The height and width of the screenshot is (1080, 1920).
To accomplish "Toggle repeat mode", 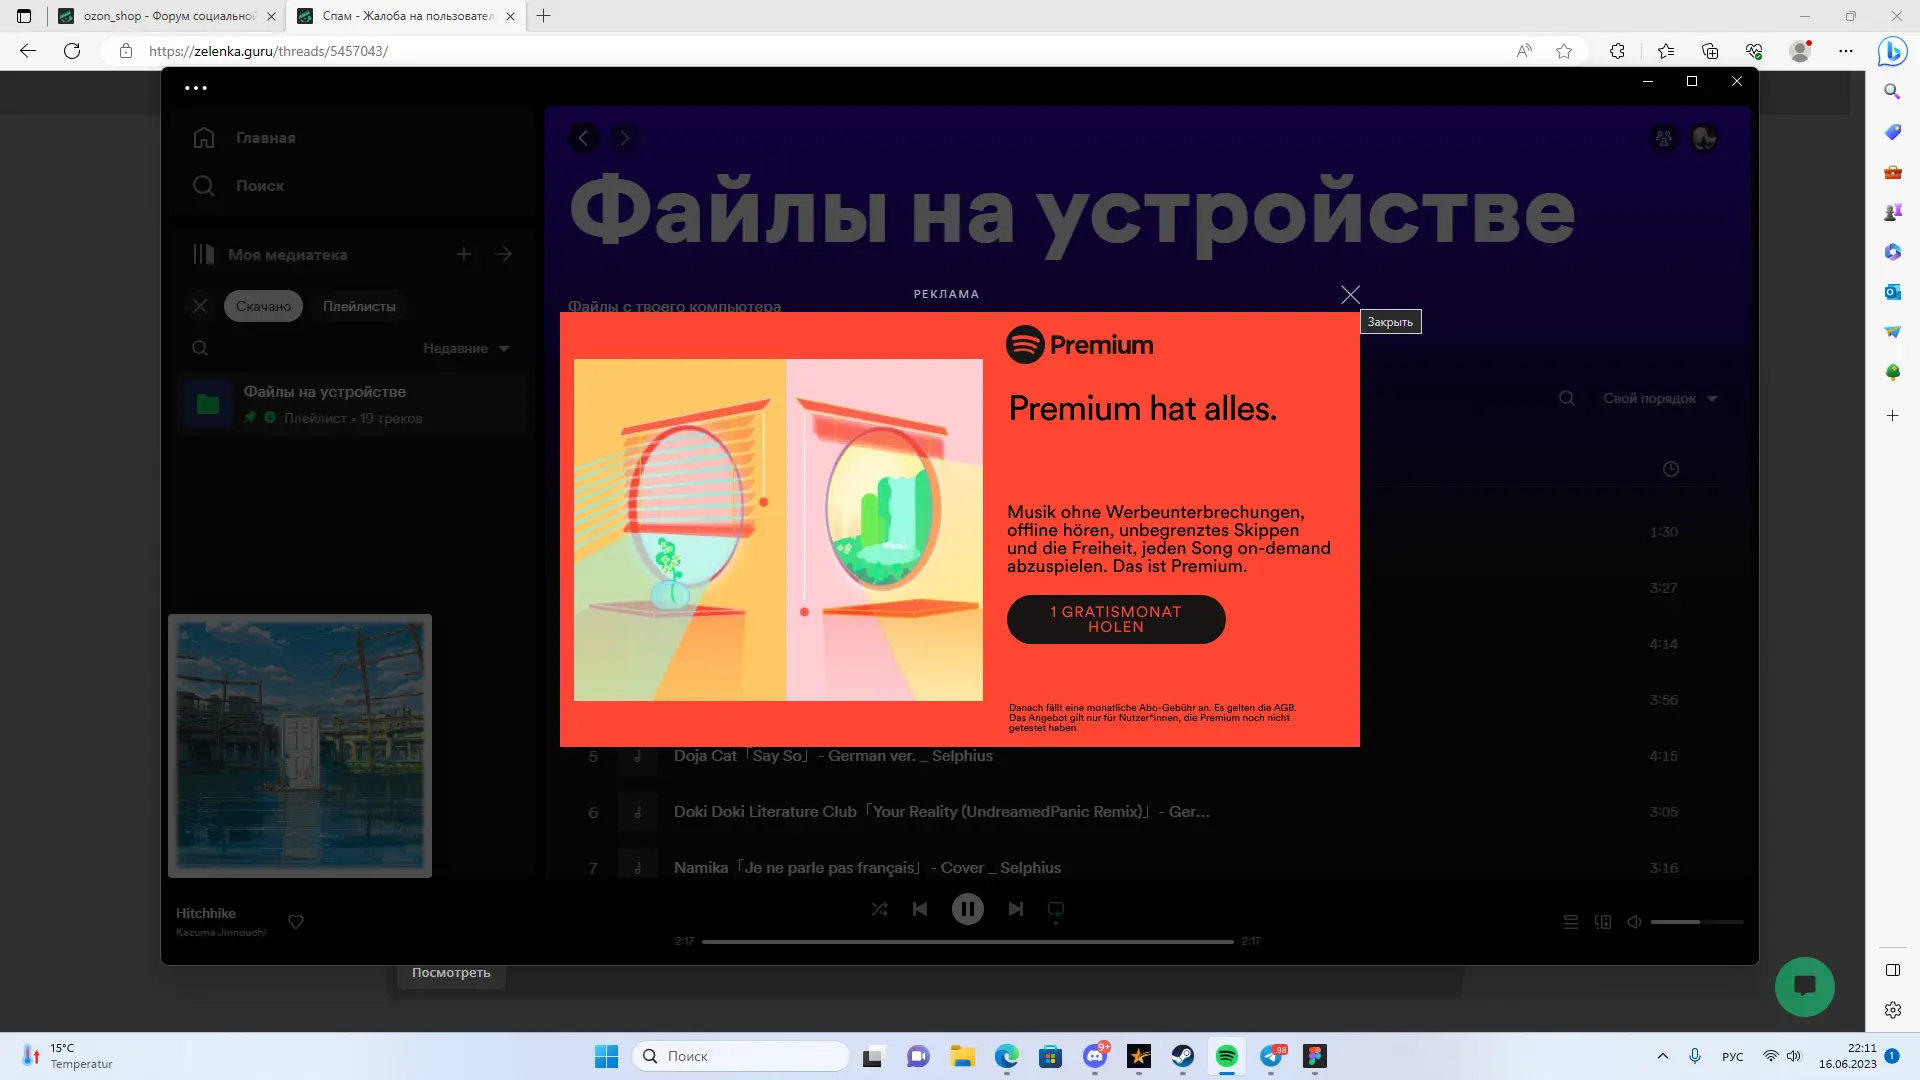I will [1056, 909].
